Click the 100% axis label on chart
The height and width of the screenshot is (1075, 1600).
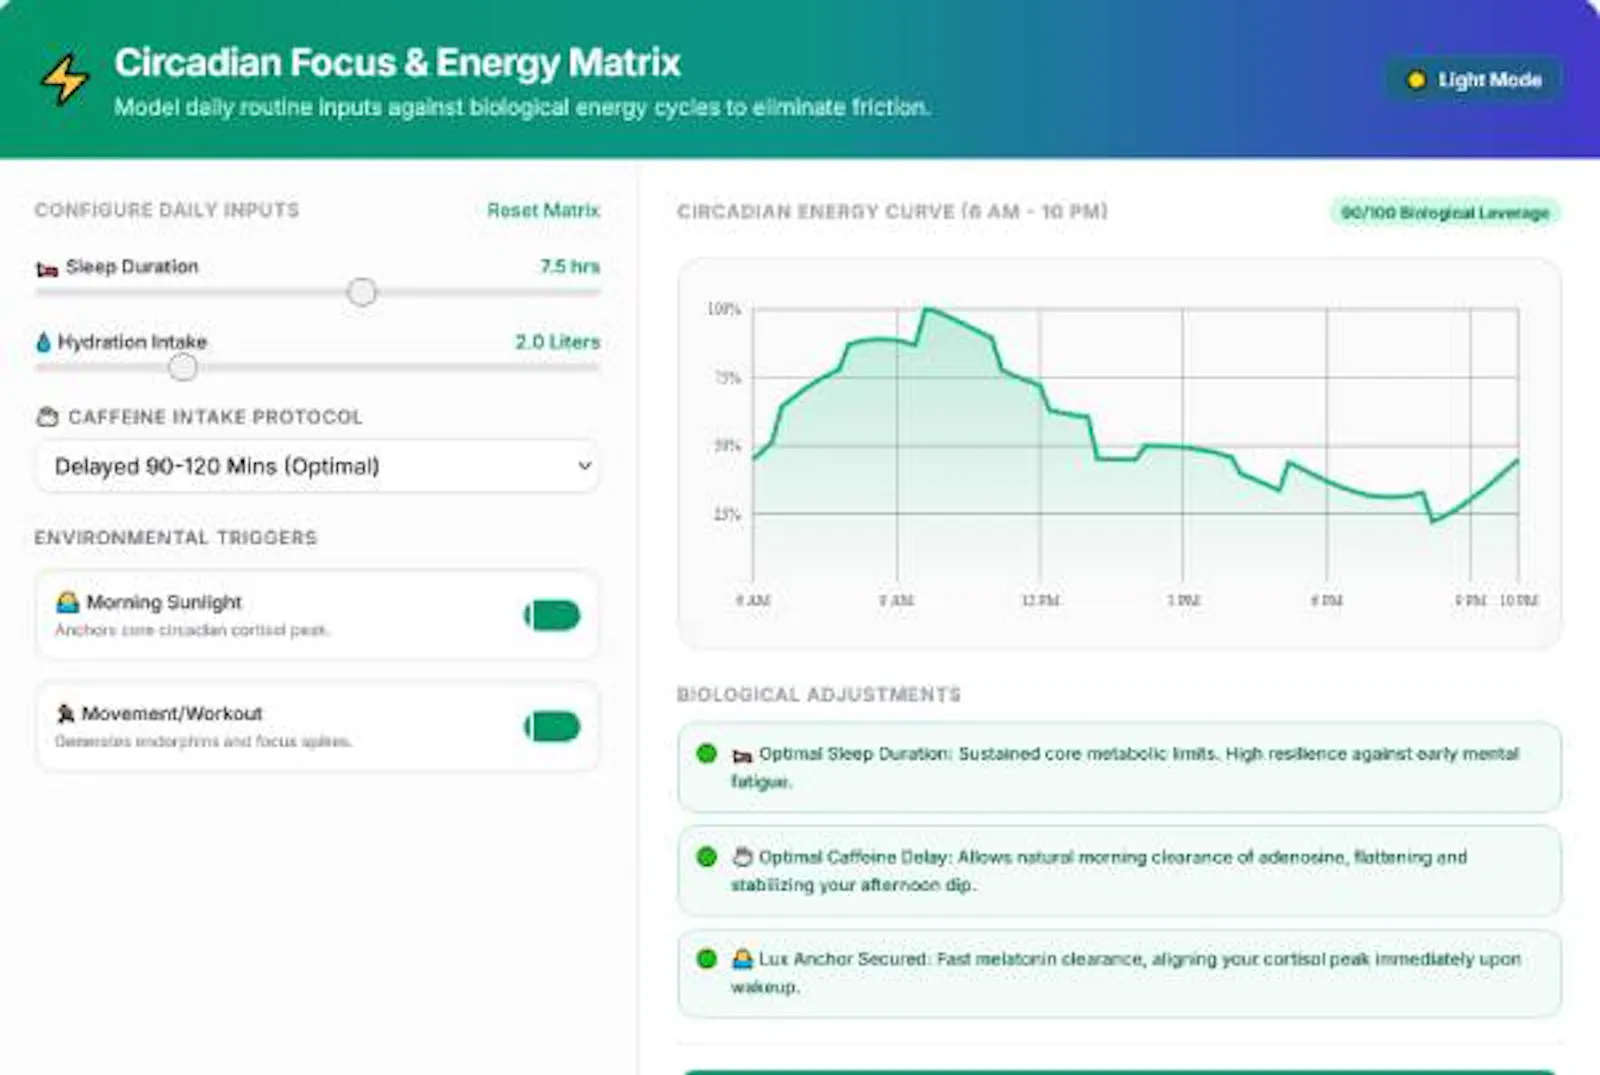tap(724, 309)
